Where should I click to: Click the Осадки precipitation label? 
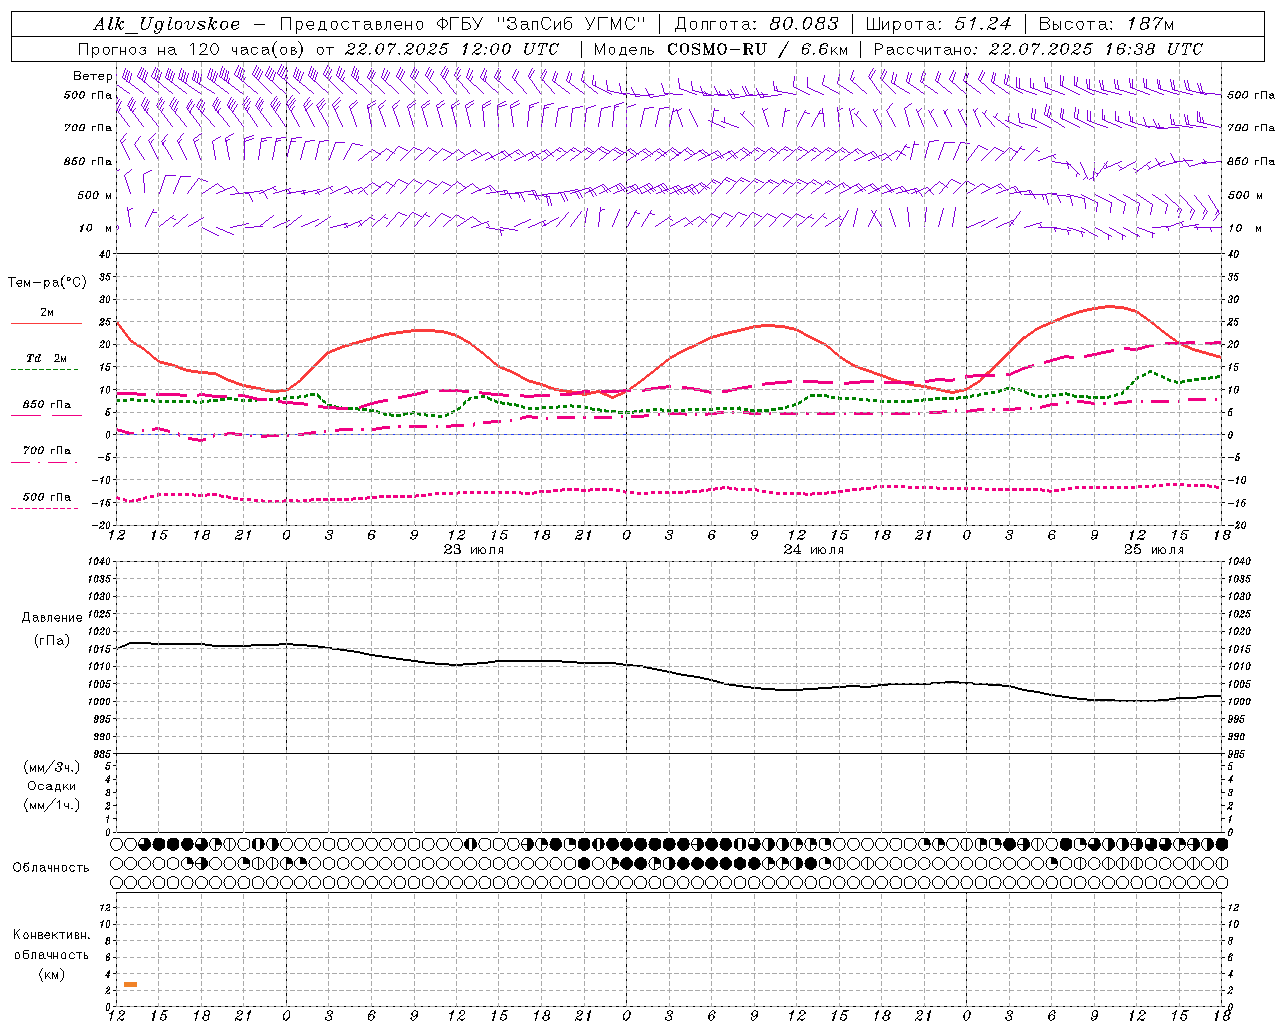(51, 786)
